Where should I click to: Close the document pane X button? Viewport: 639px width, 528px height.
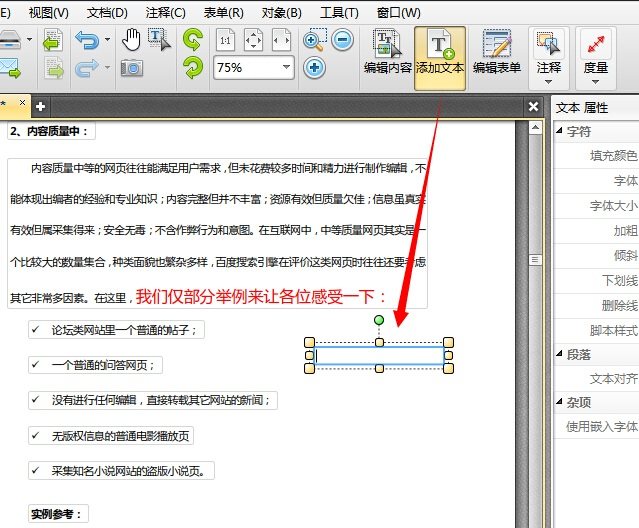533,107
